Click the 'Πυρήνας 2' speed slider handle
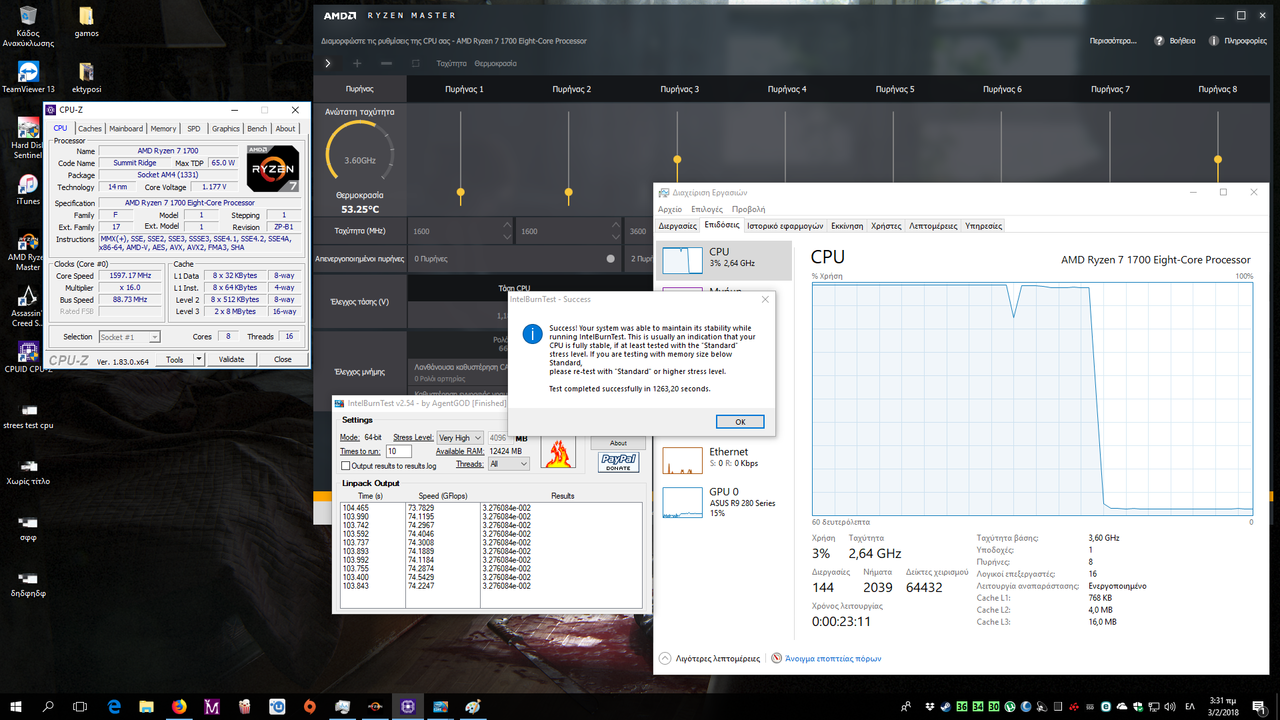The height and width of the screenshot is (720, 1280). 569,191
